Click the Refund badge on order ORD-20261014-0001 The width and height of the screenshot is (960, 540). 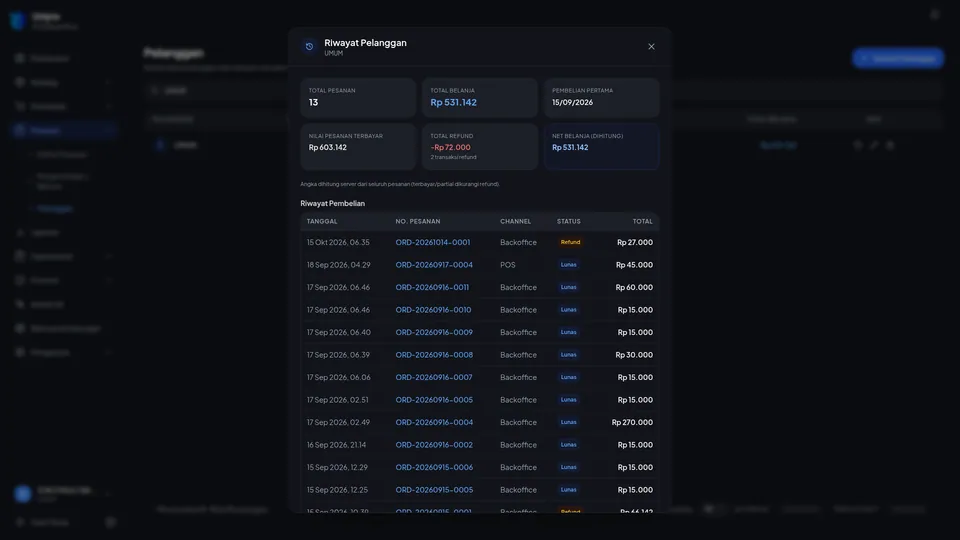[570, 242]
